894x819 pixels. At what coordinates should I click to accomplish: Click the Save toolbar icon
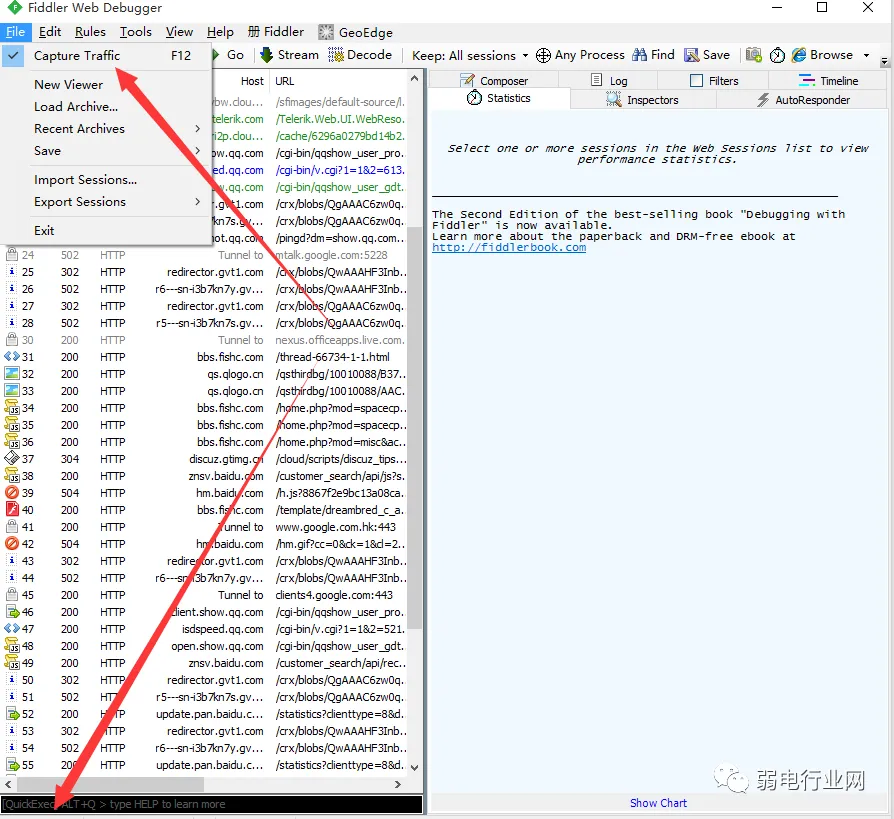[691, 55]
